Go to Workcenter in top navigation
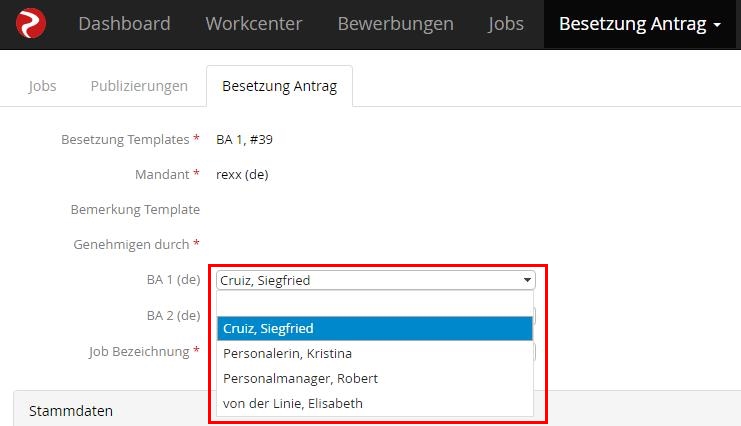Viewport: 741px width, 426px height. 254,24
